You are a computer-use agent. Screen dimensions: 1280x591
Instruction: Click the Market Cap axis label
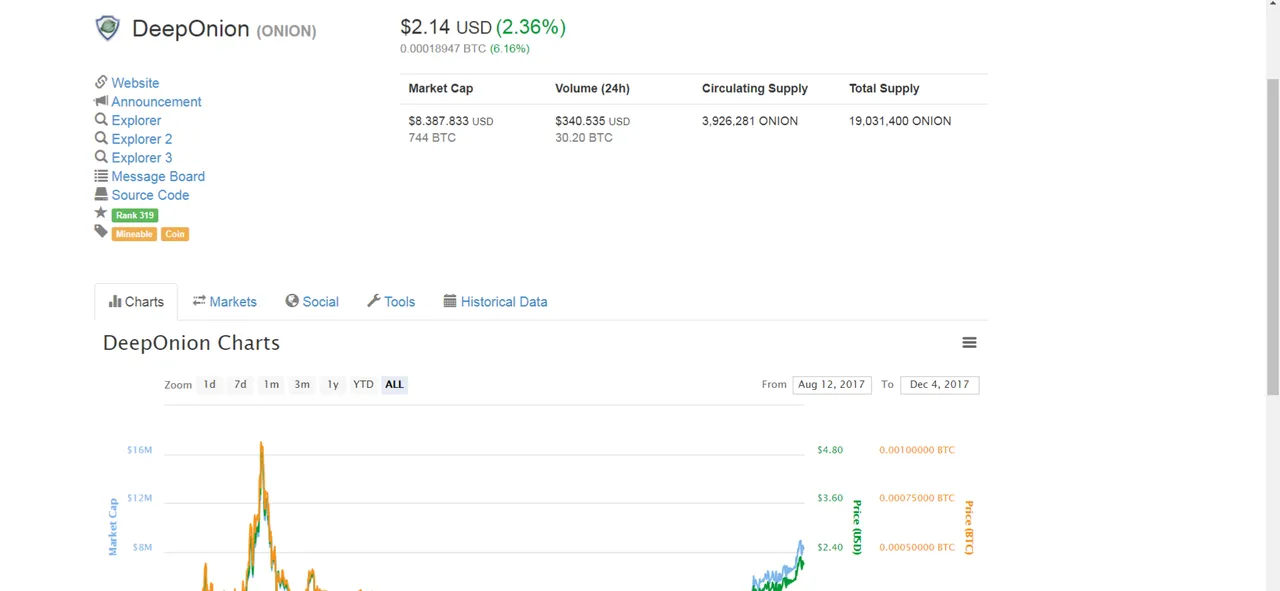[x=113, y=527]
